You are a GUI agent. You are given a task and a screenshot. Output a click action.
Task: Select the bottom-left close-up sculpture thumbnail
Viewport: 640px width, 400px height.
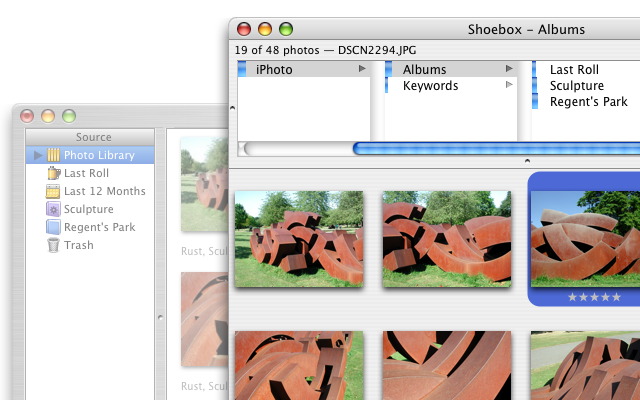pos(299,365)
